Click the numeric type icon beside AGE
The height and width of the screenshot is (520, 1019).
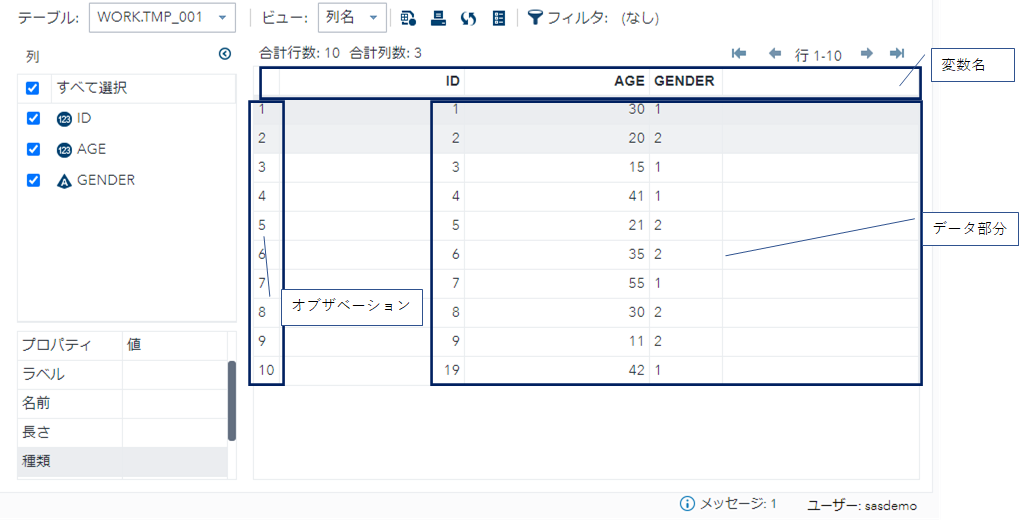click(x=64, y=150)
